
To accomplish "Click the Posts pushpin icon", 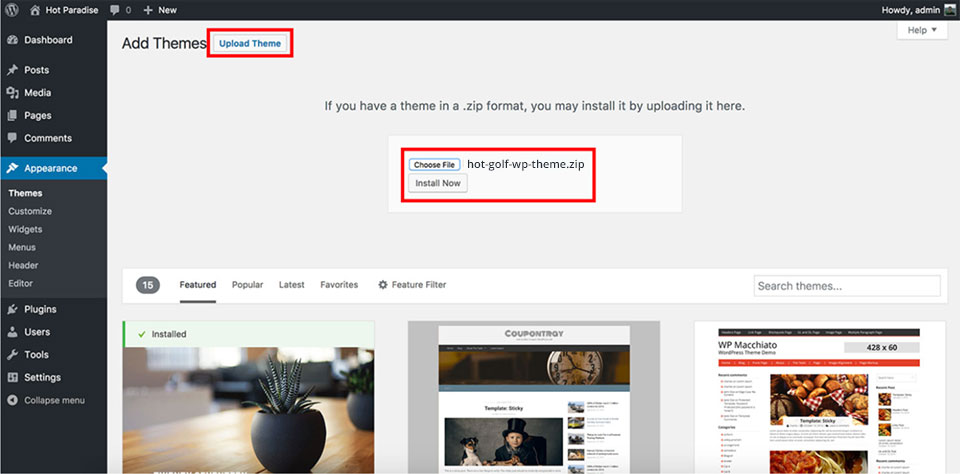I will pos(12,70).
